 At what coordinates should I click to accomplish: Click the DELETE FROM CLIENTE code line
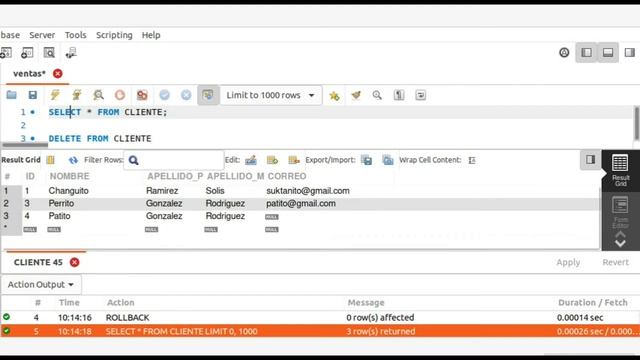coord(100,138)
